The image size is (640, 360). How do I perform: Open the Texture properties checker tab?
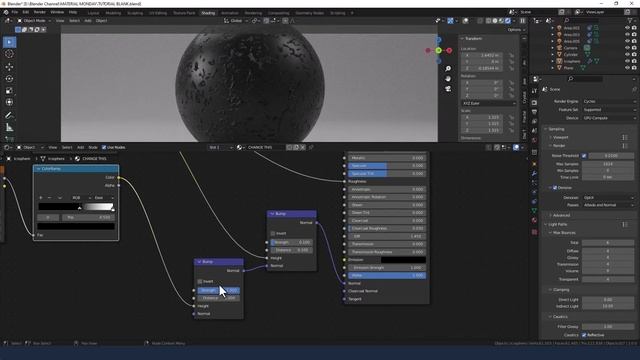pos(534,232)
